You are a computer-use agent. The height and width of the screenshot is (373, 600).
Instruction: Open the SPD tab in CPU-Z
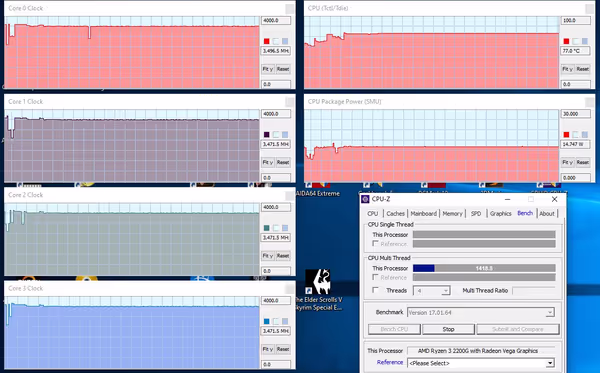click(x=476, y=213)
